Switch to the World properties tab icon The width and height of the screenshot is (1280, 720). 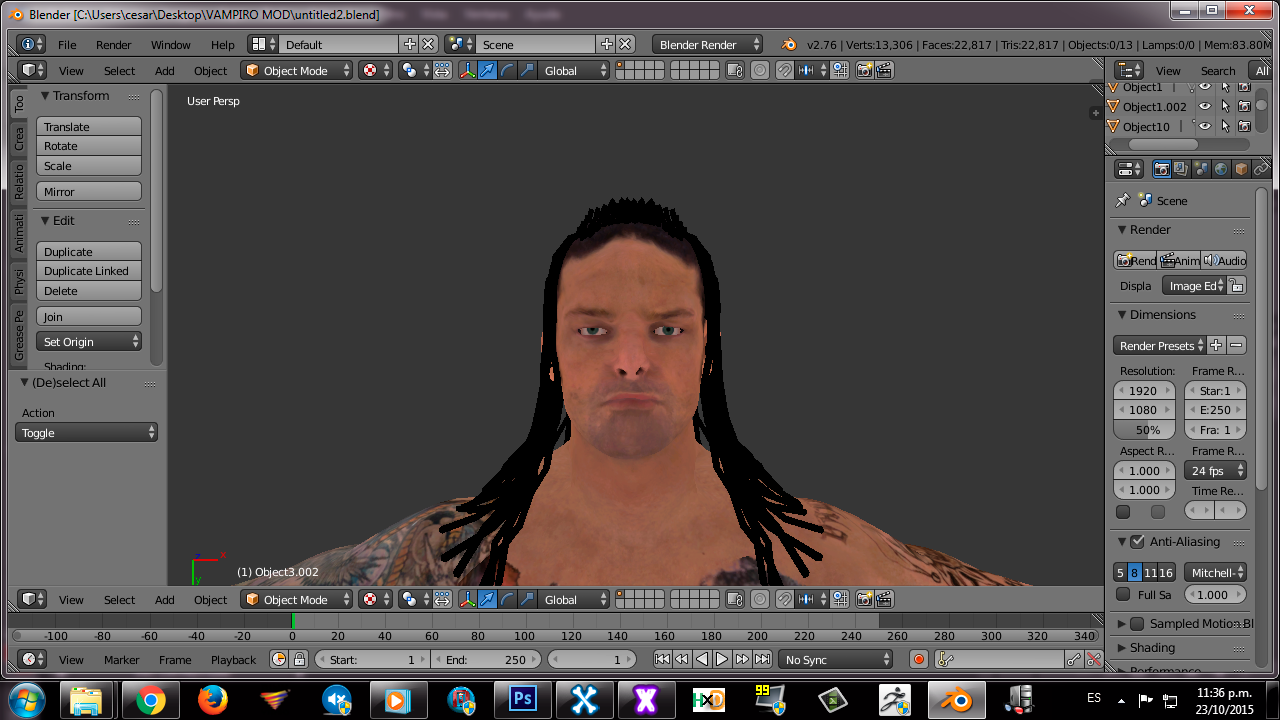(x=1221, y=169)
